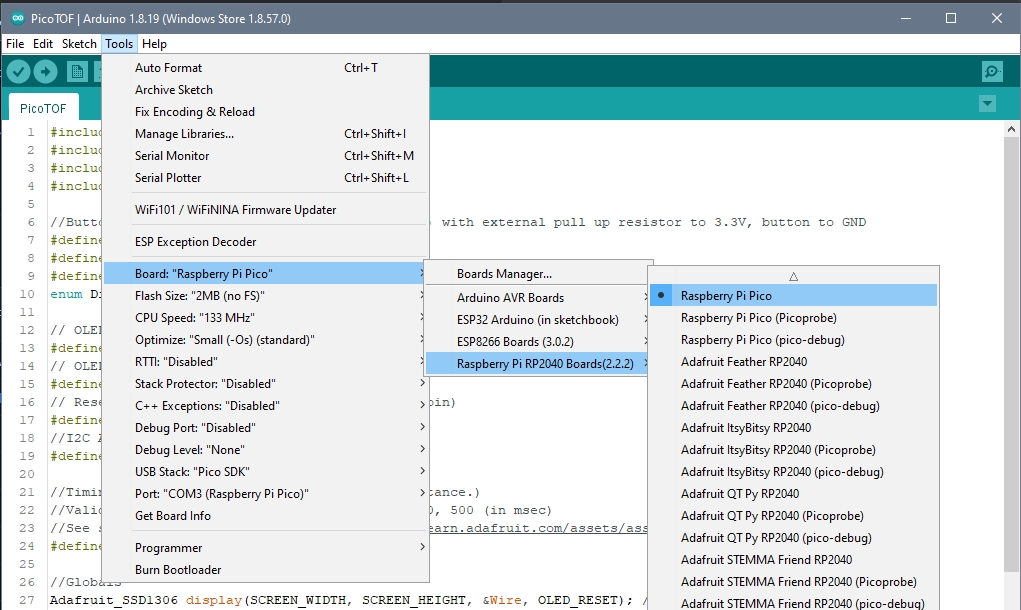Viewport: 1021px width, 610px height.
Task: Expand the RTTI submenu
Action: [x=266, y=362]
